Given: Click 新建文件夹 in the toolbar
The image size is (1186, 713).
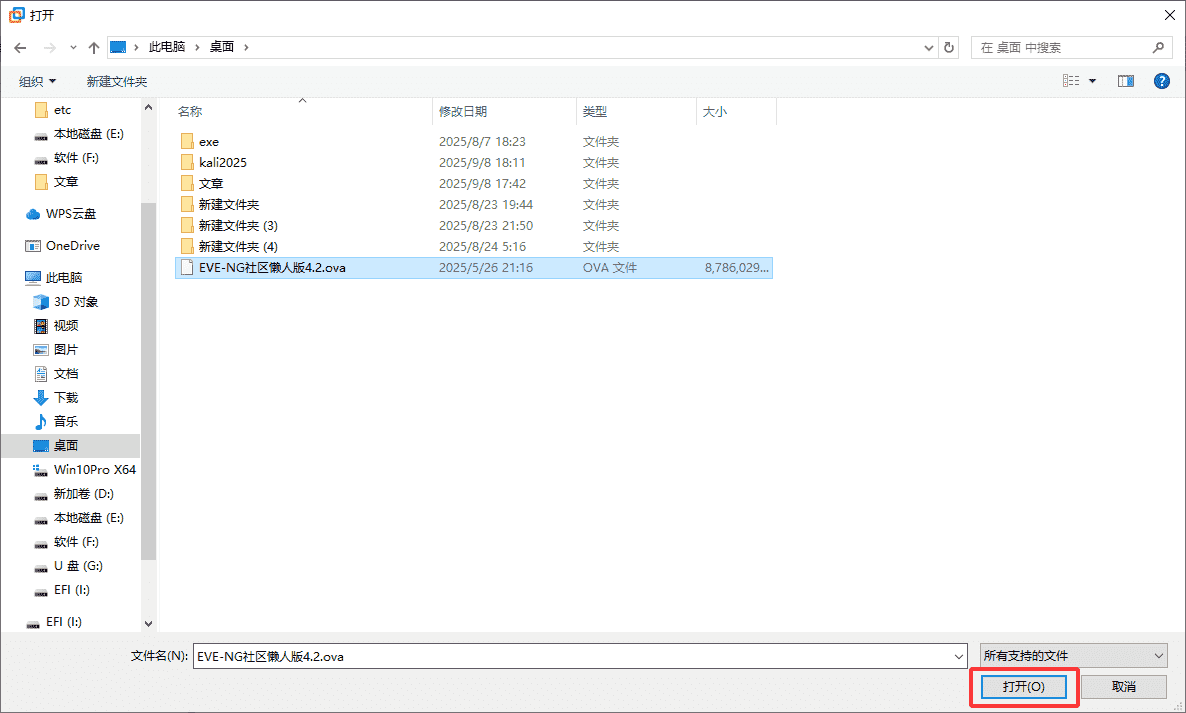Looking at the screenshot, I should [116, 81].
